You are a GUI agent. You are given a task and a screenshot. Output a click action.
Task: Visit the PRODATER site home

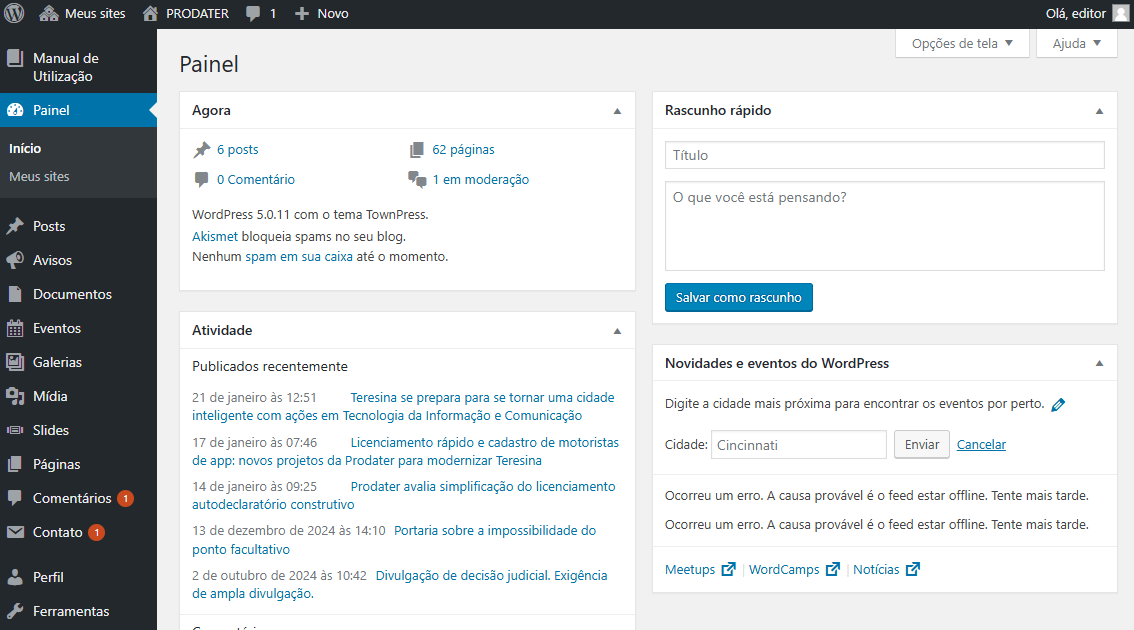coord(185,13)
